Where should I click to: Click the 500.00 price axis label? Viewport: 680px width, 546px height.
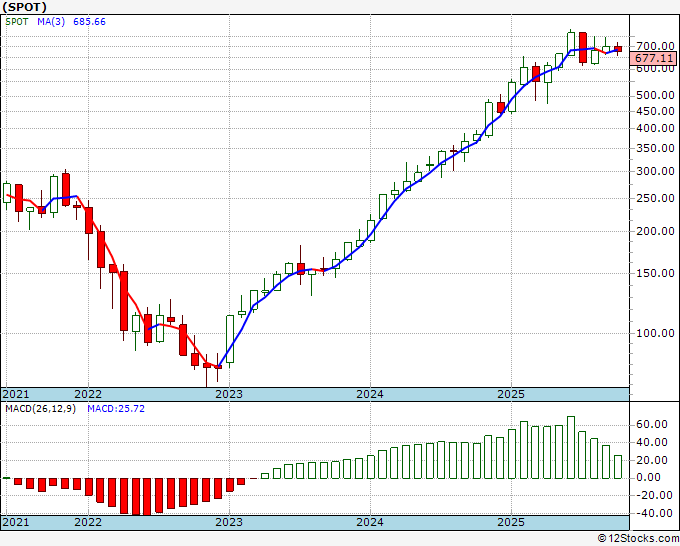[x=655, y=95]
